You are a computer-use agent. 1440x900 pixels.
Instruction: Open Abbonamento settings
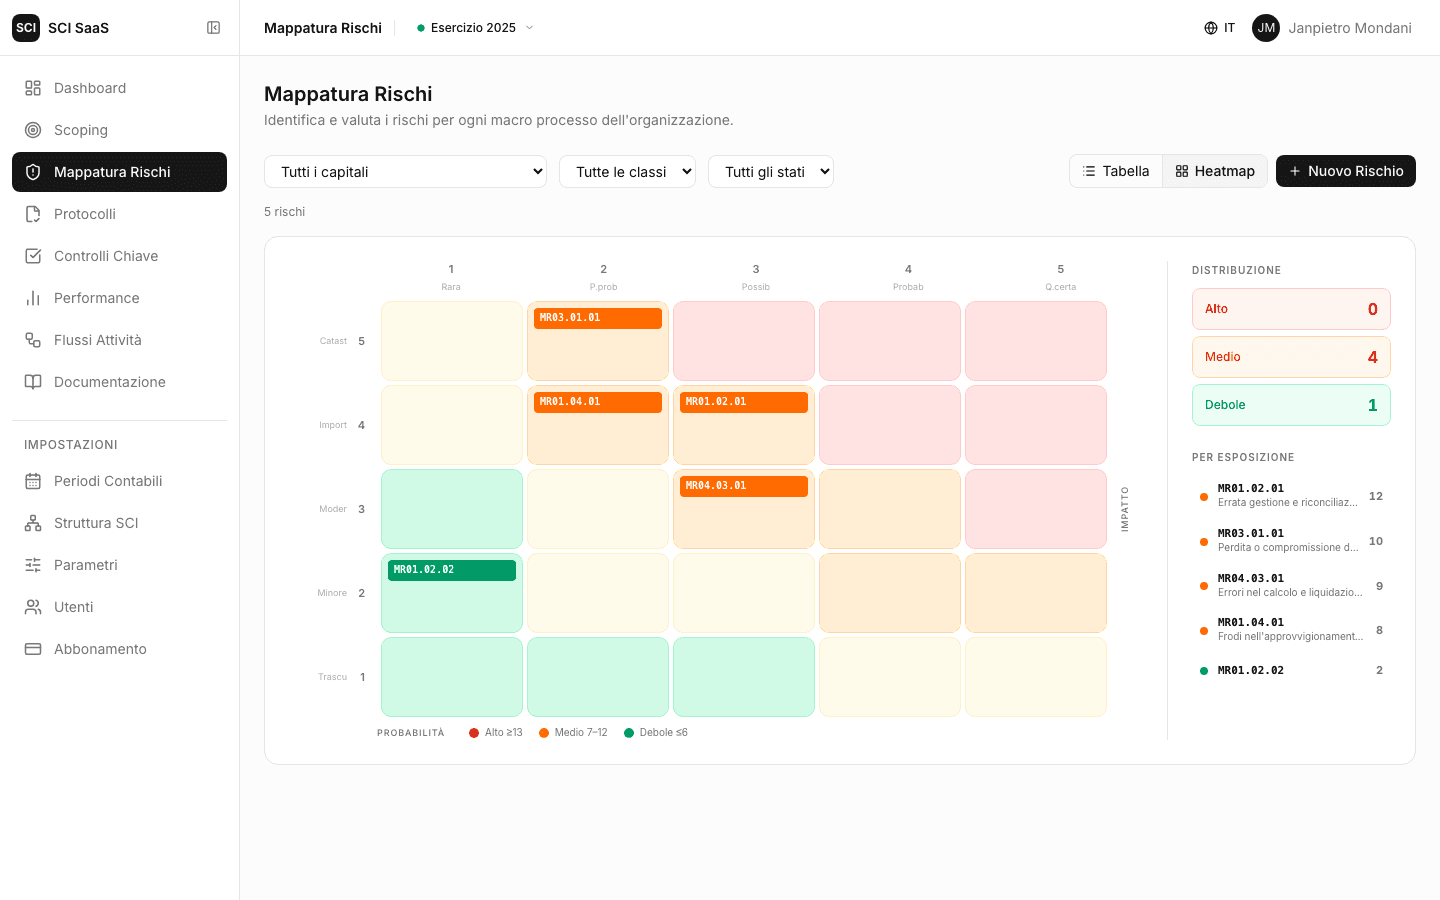coord(119,649)
